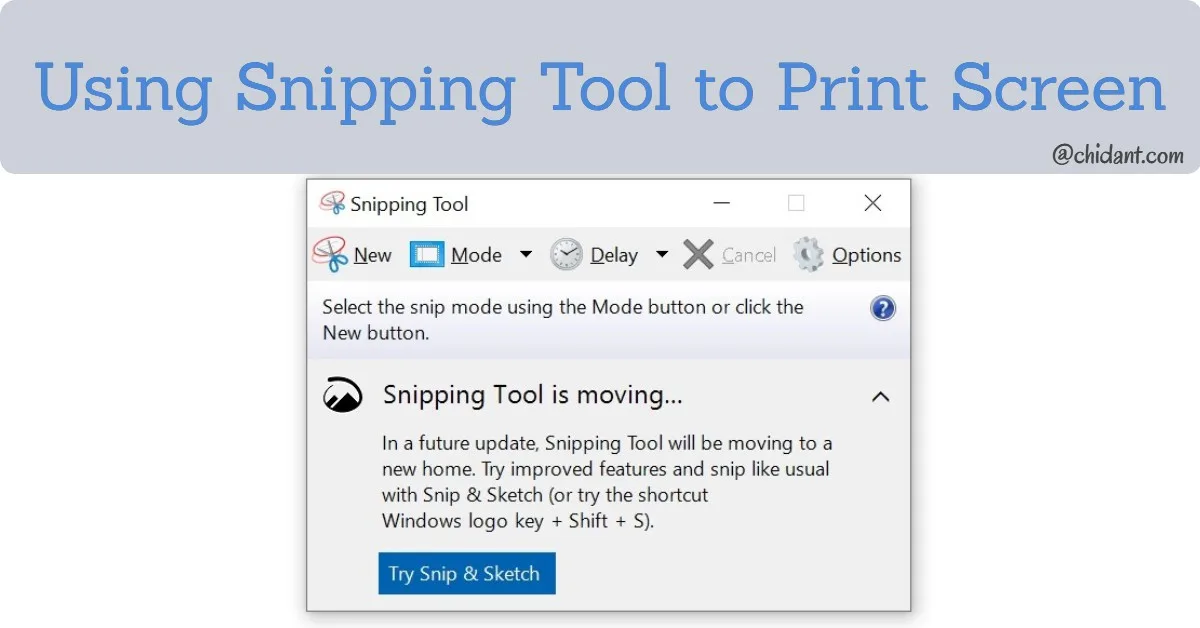Select the Mode text label
Image resolution: width=1200 pixels, height=628 pixels.
click(x=476, y=256)
